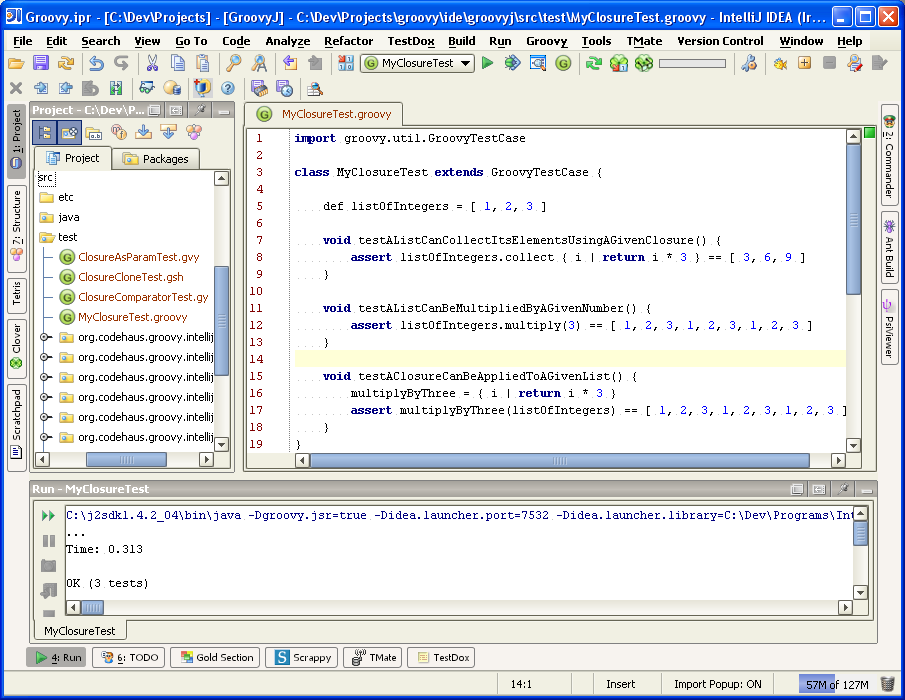
Task: Click the Replace icon with magnifier and compass
Action: 259,63
